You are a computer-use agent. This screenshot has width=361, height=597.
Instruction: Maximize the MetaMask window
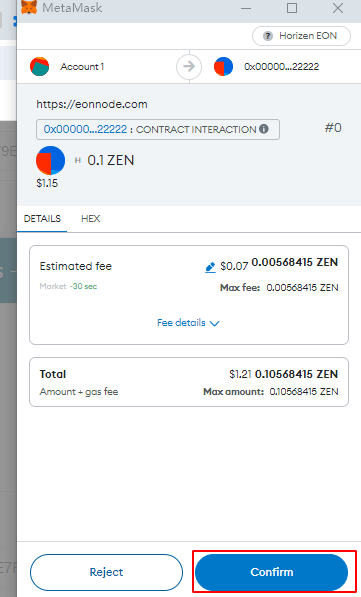[x=292, y=8]
